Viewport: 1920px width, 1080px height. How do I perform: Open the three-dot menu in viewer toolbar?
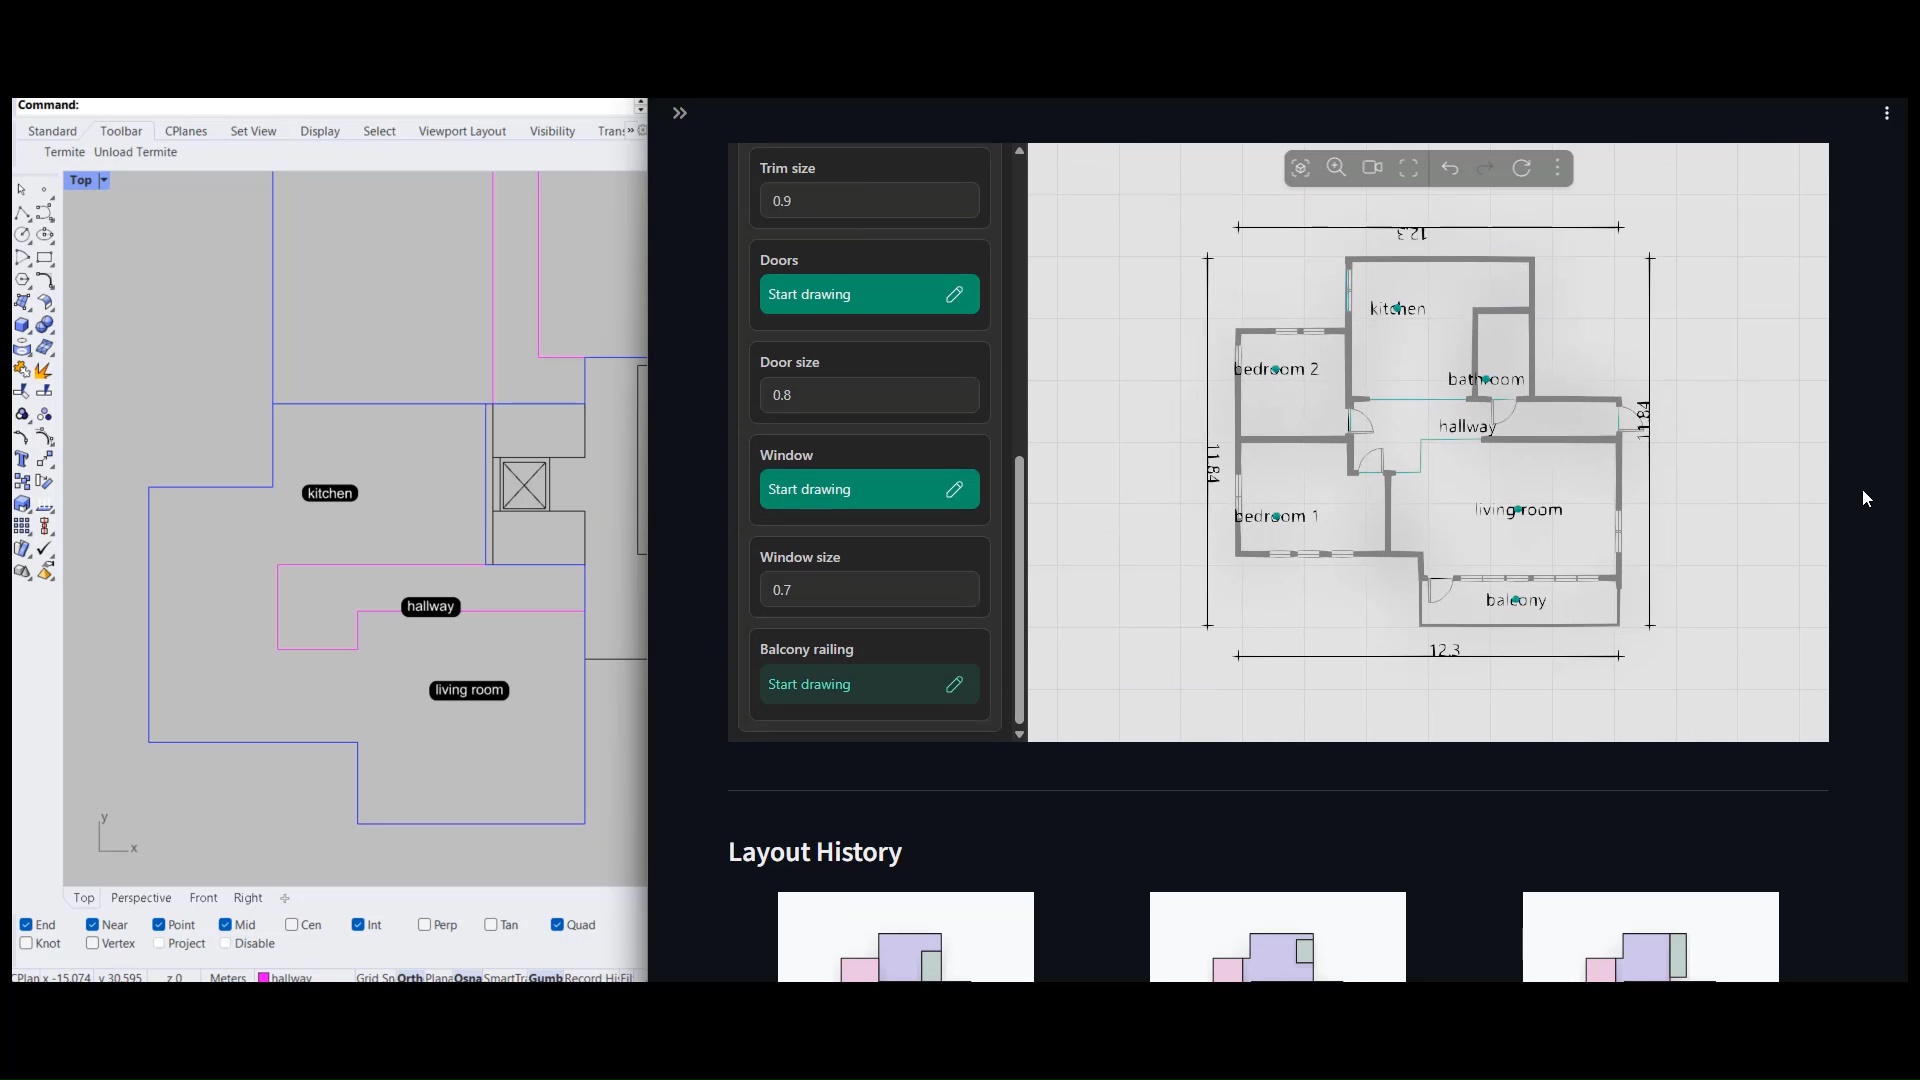[x=1558, y=168]
